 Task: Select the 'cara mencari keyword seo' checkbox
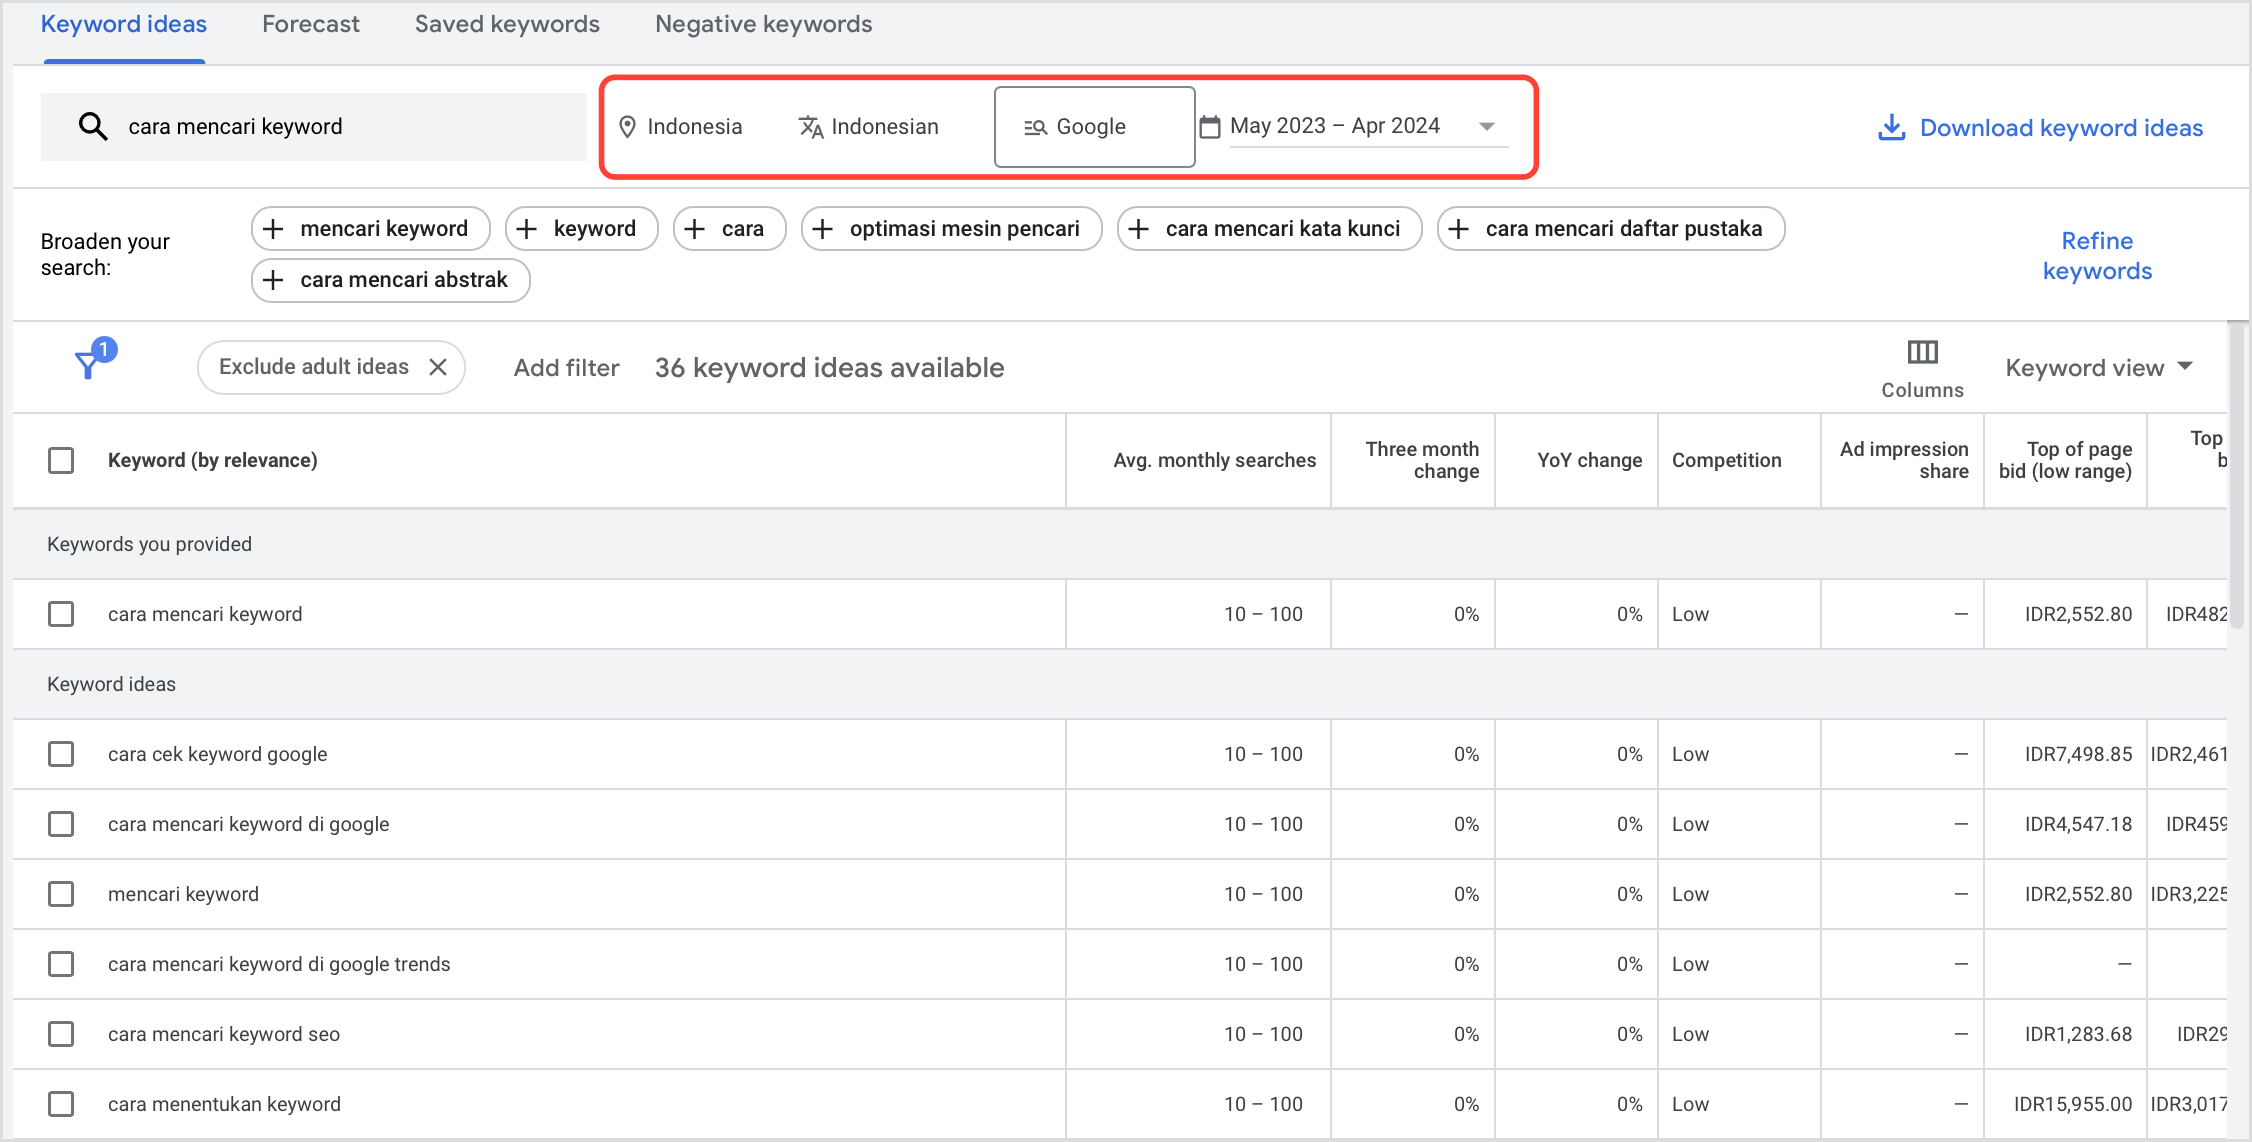61,1034
